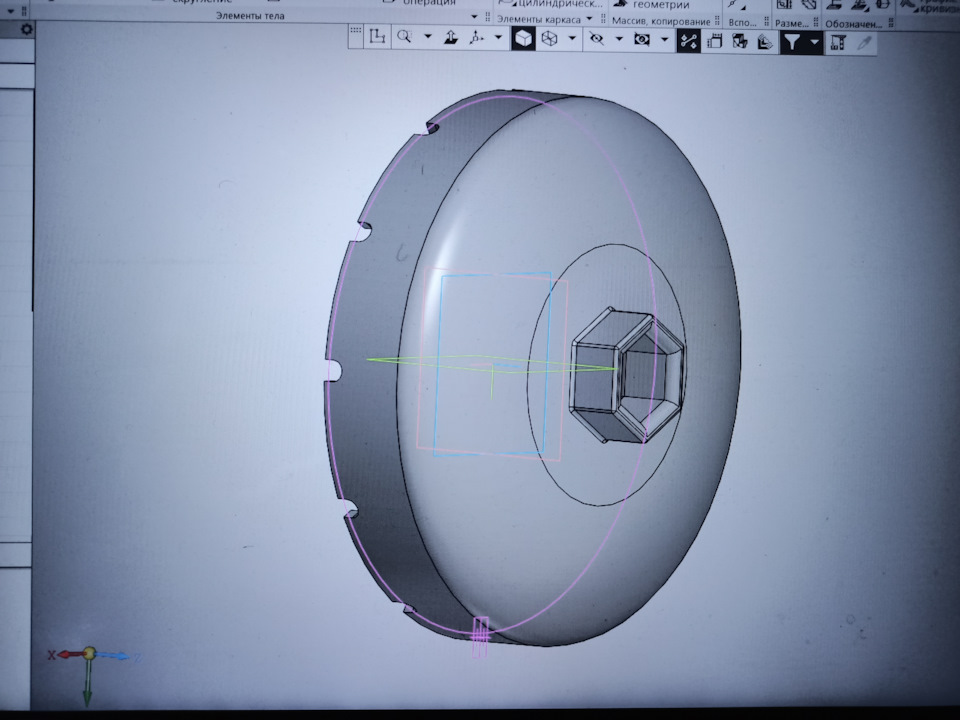Click the normal-to-plane view icon
The width and height of the screenshot is (960, 720).
tap(450, 39)
